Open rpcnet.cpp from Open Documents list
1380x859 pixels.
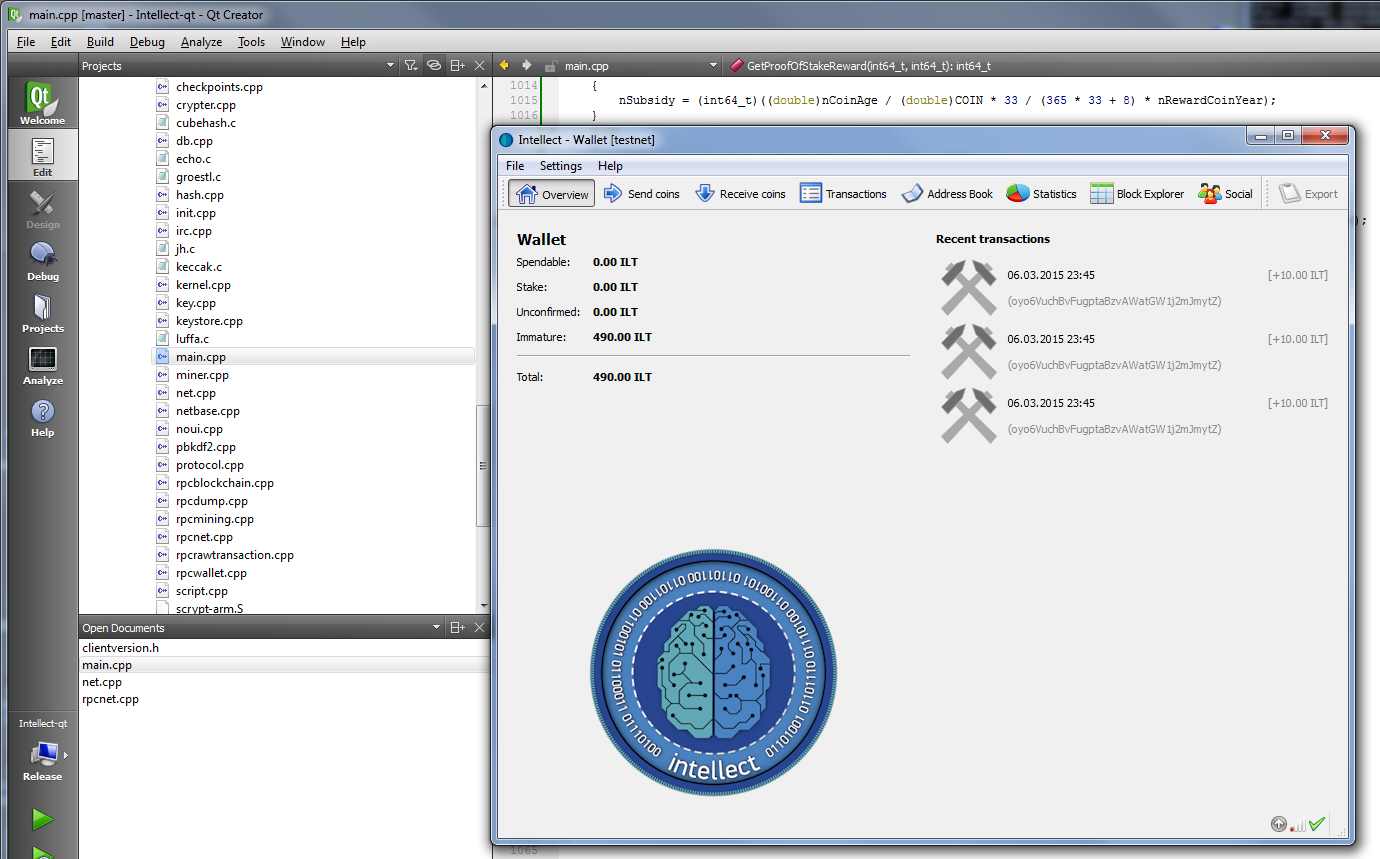tap(110, 699)
